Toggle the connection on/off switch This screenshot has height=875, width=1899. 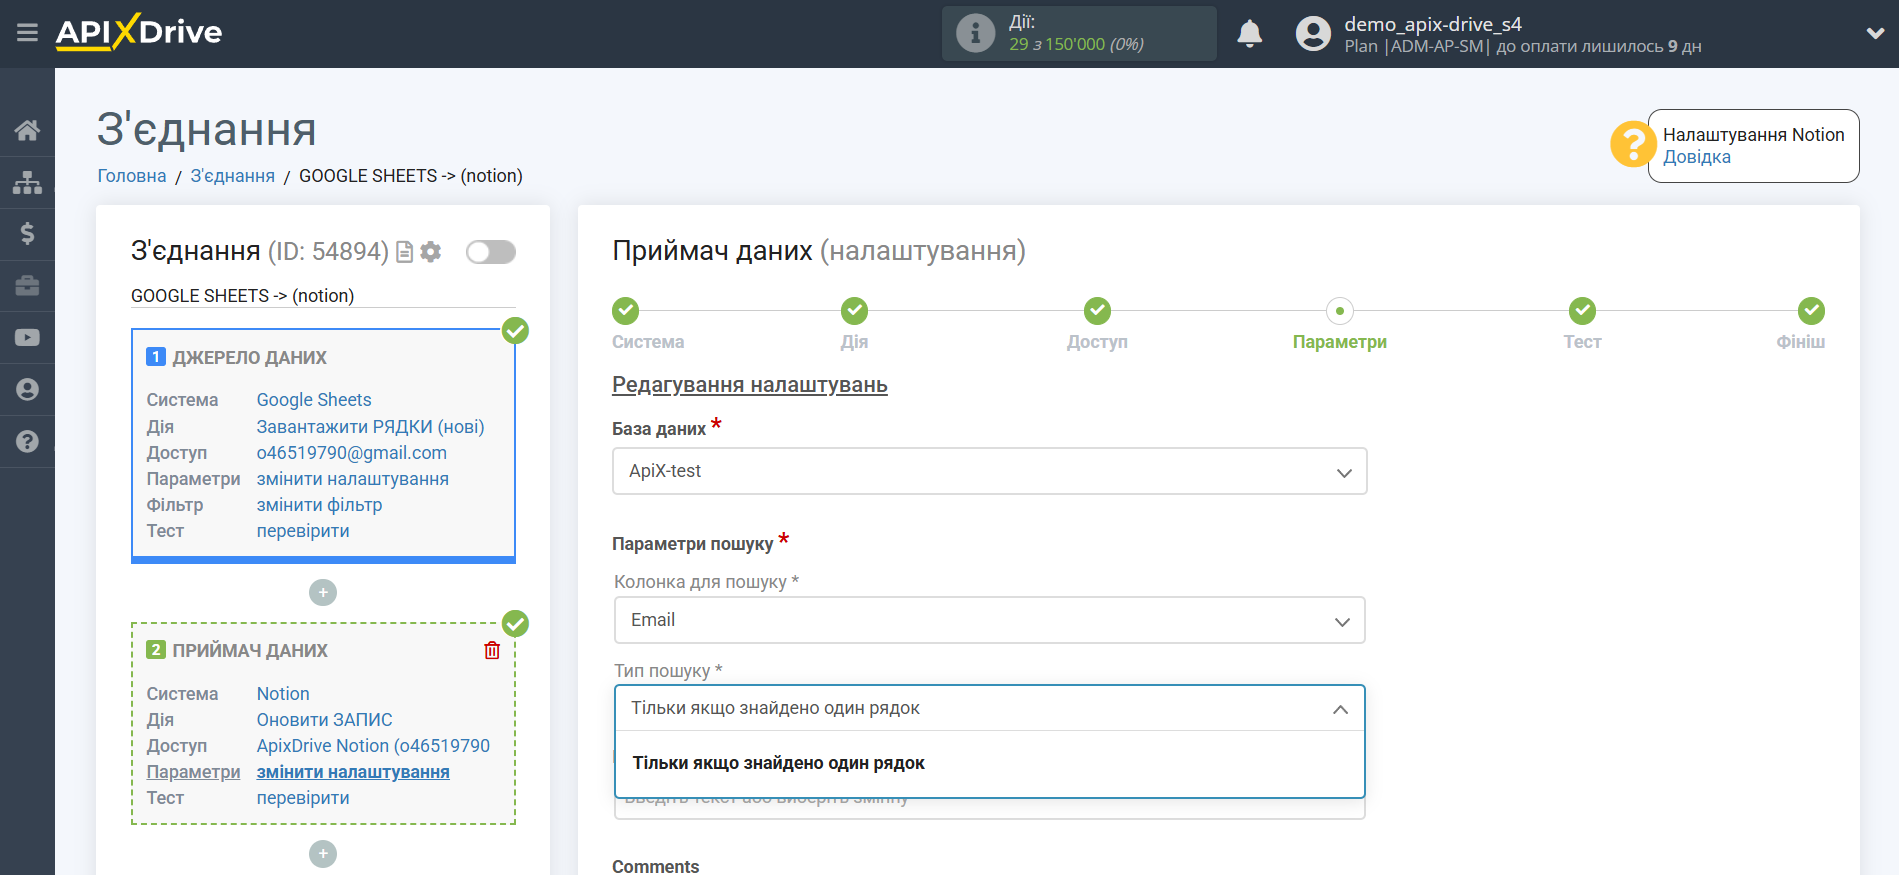(491, 252)
